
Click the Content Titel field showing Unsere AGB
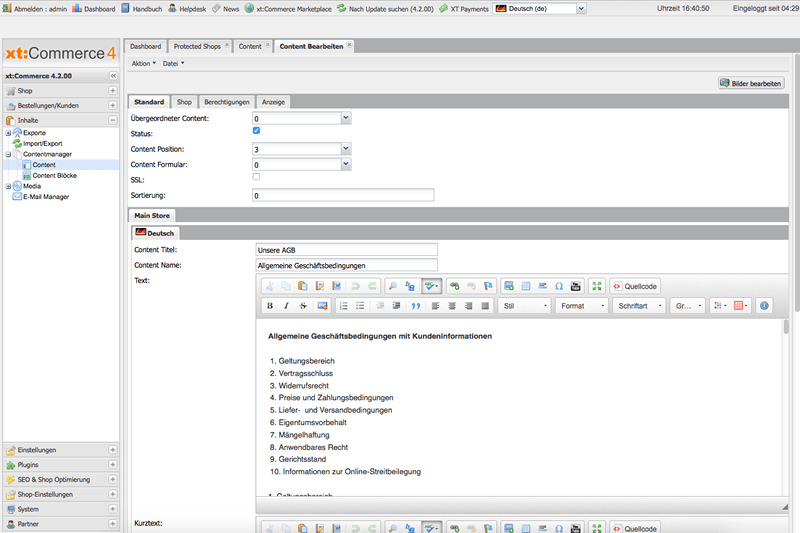346,250
